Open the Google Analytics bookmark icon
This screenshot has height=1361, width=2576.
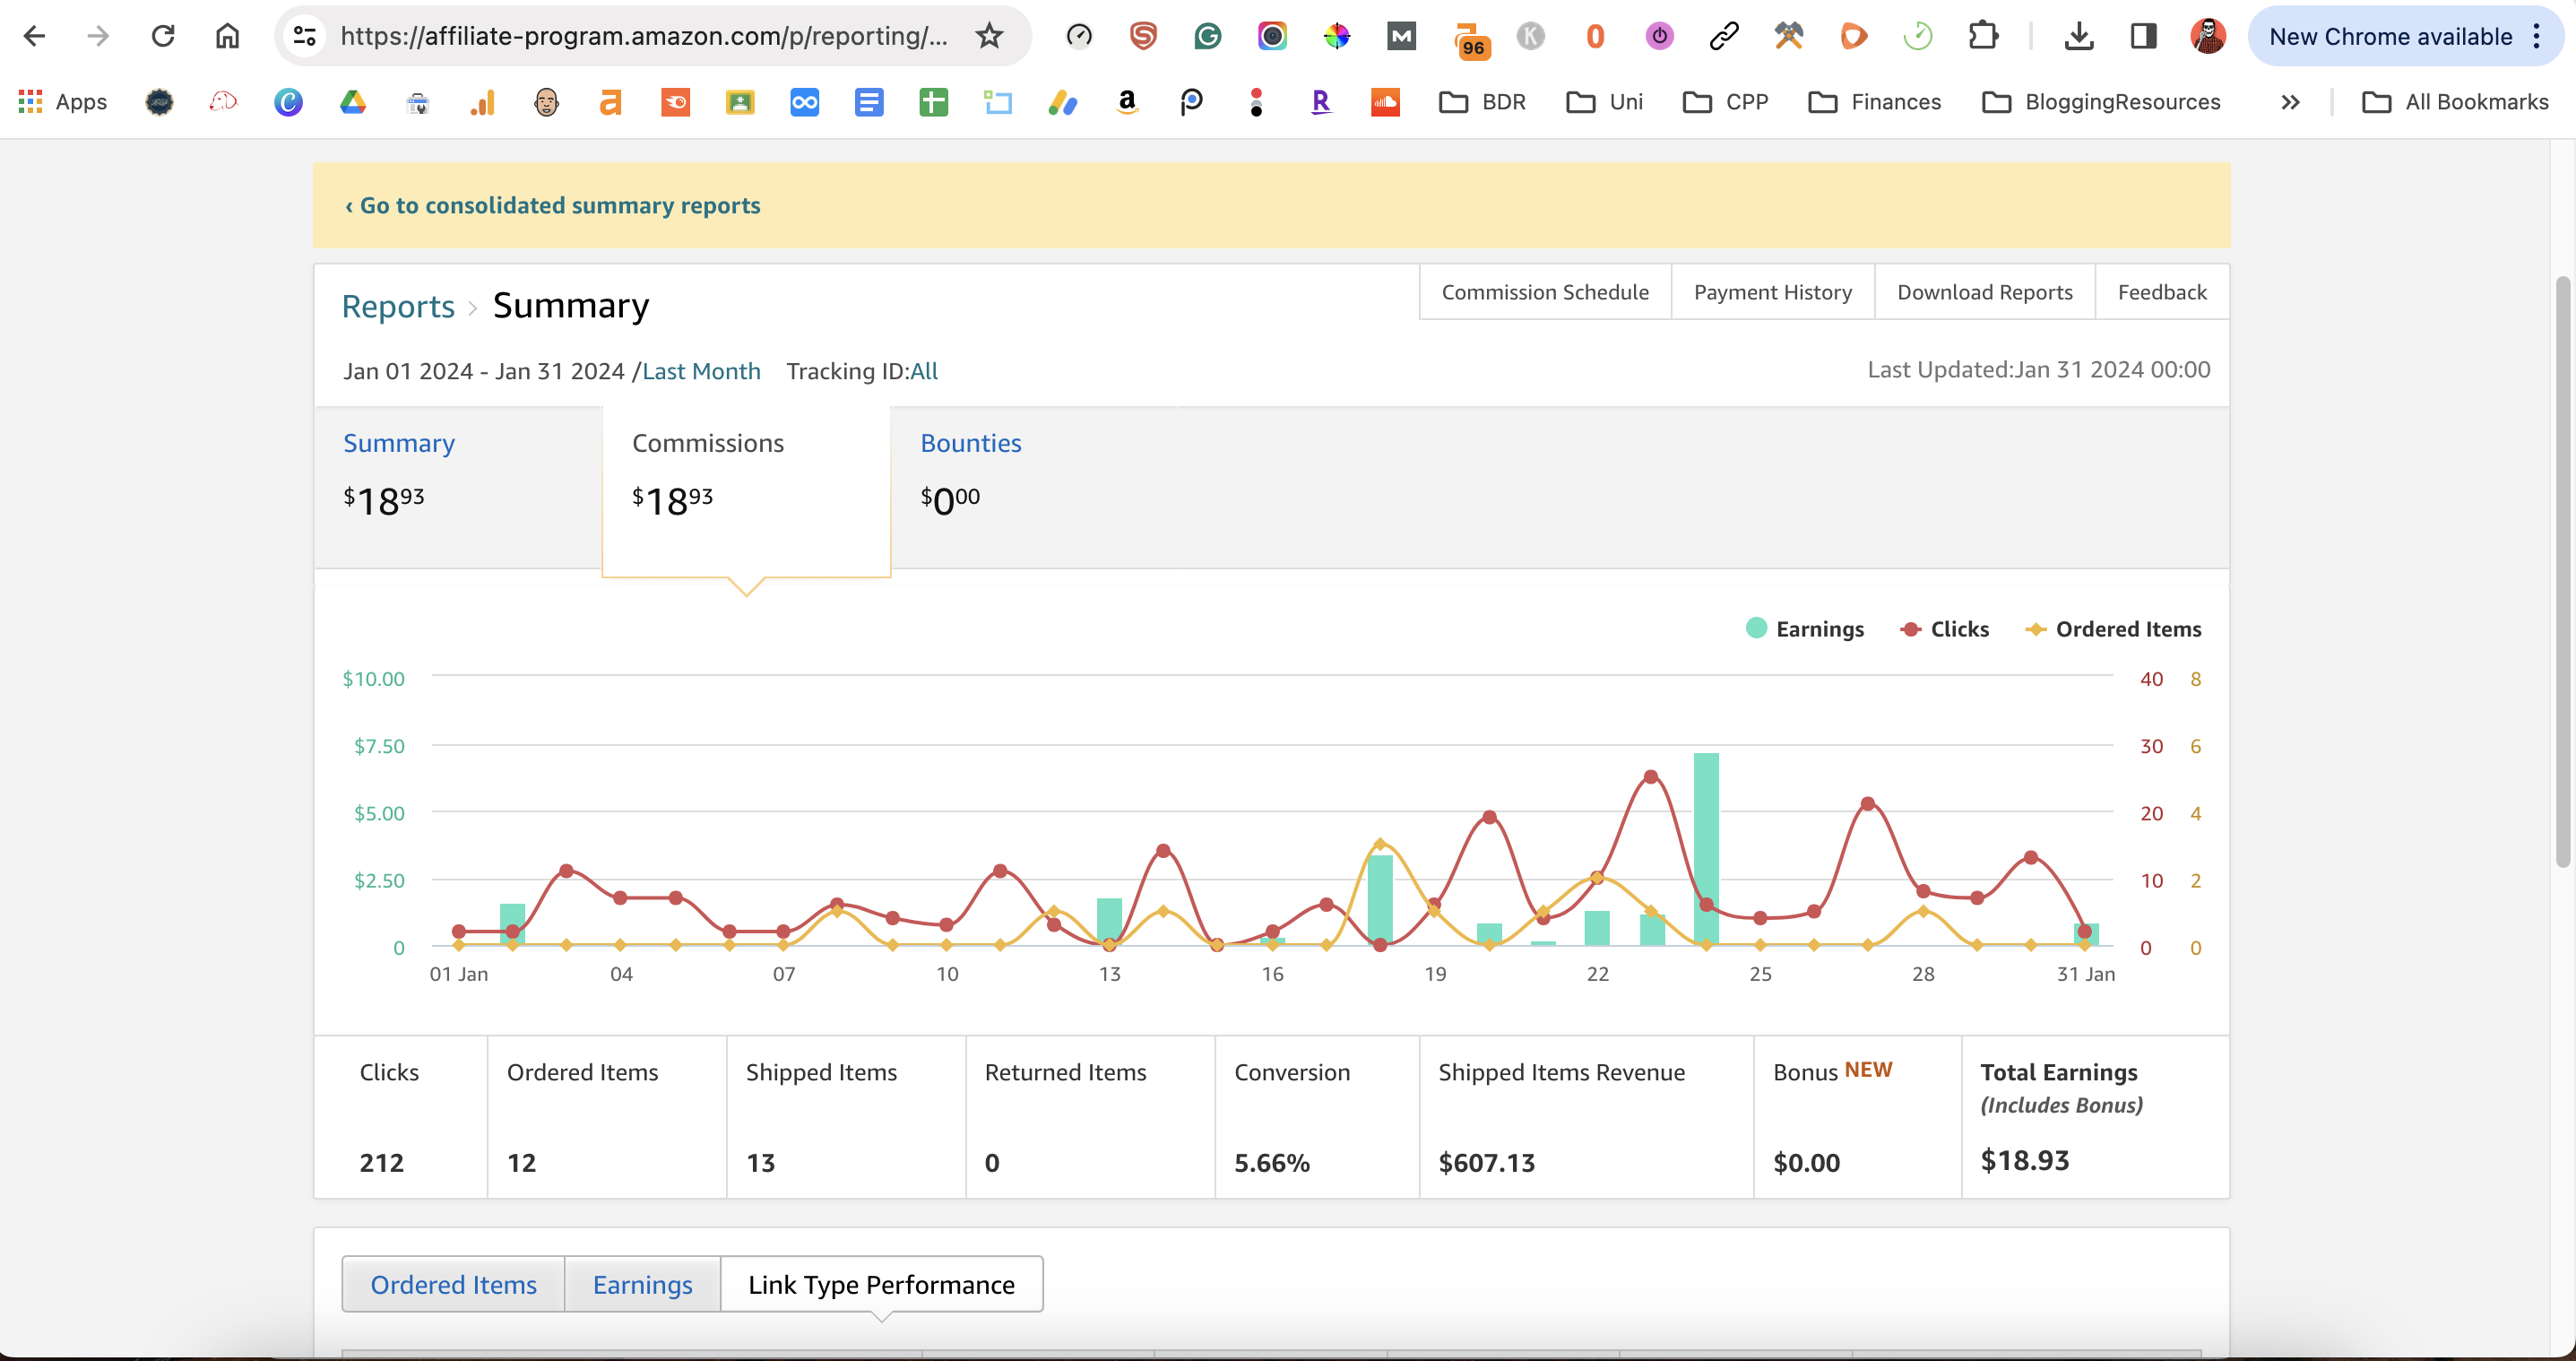[x=482, y=102]
